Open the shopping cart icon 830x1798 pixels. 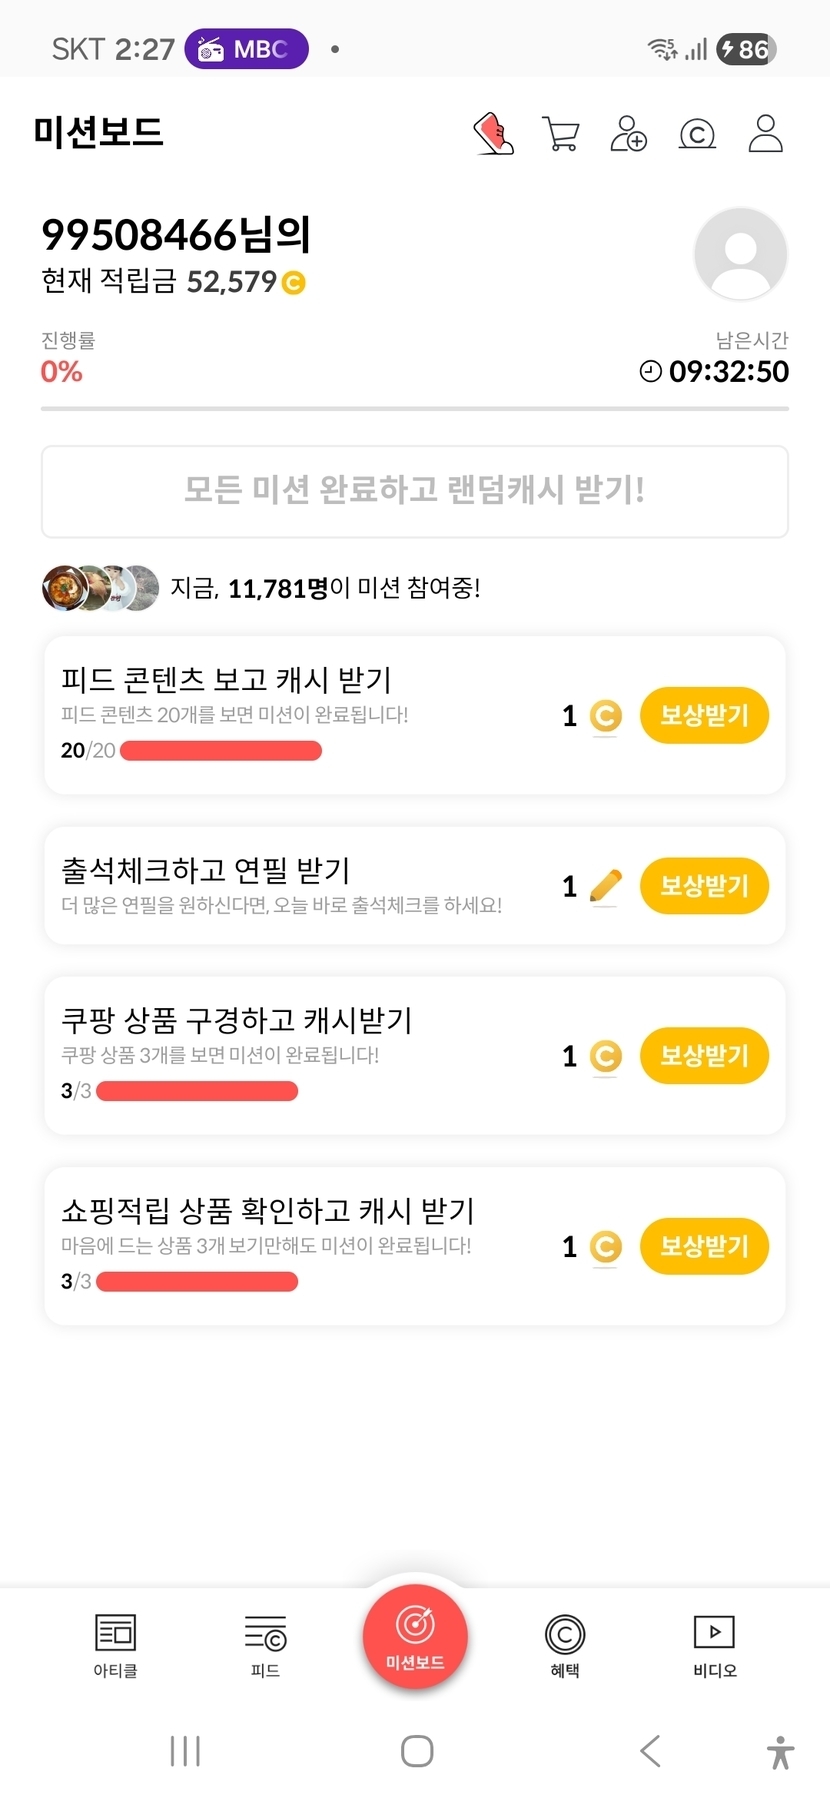[x=561, y=133]
